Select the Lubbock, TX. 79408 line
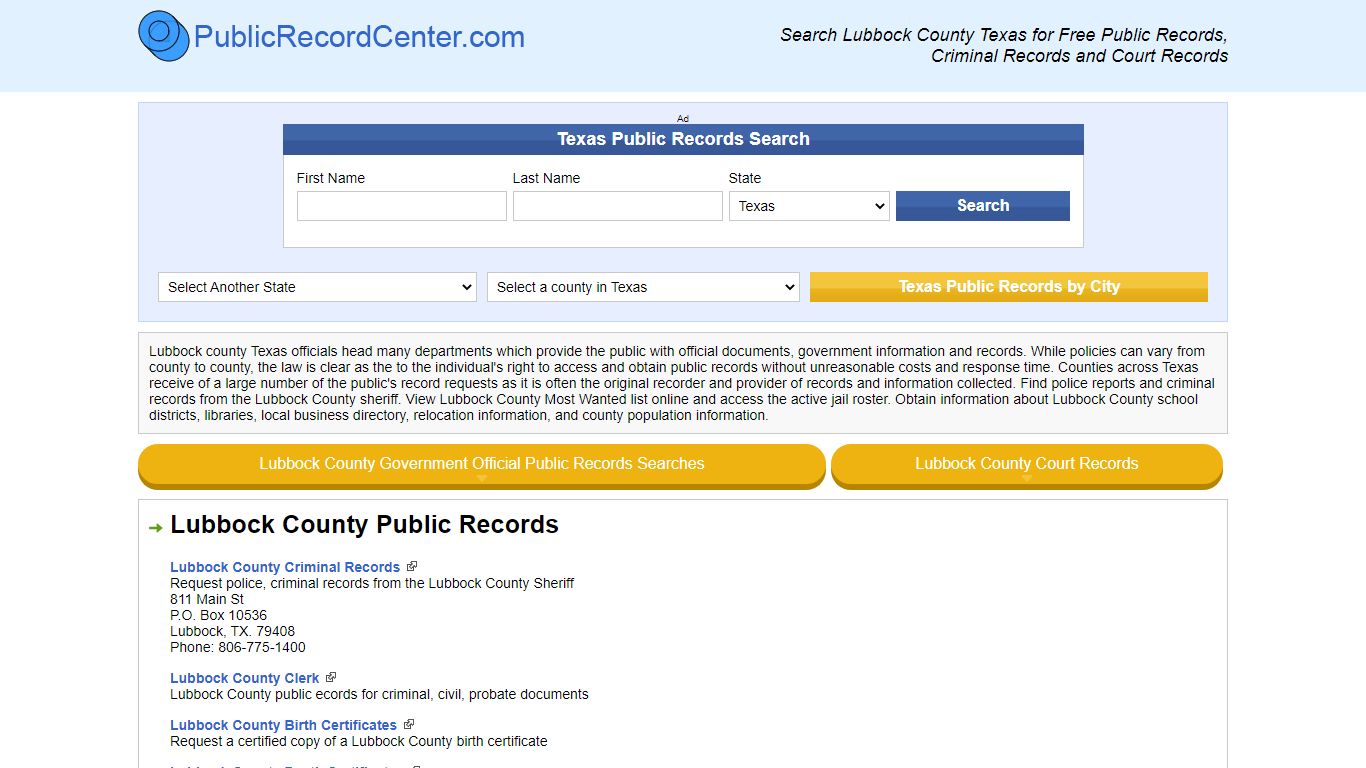This screenshot has width=1366, height=768. tap(232, 631)
